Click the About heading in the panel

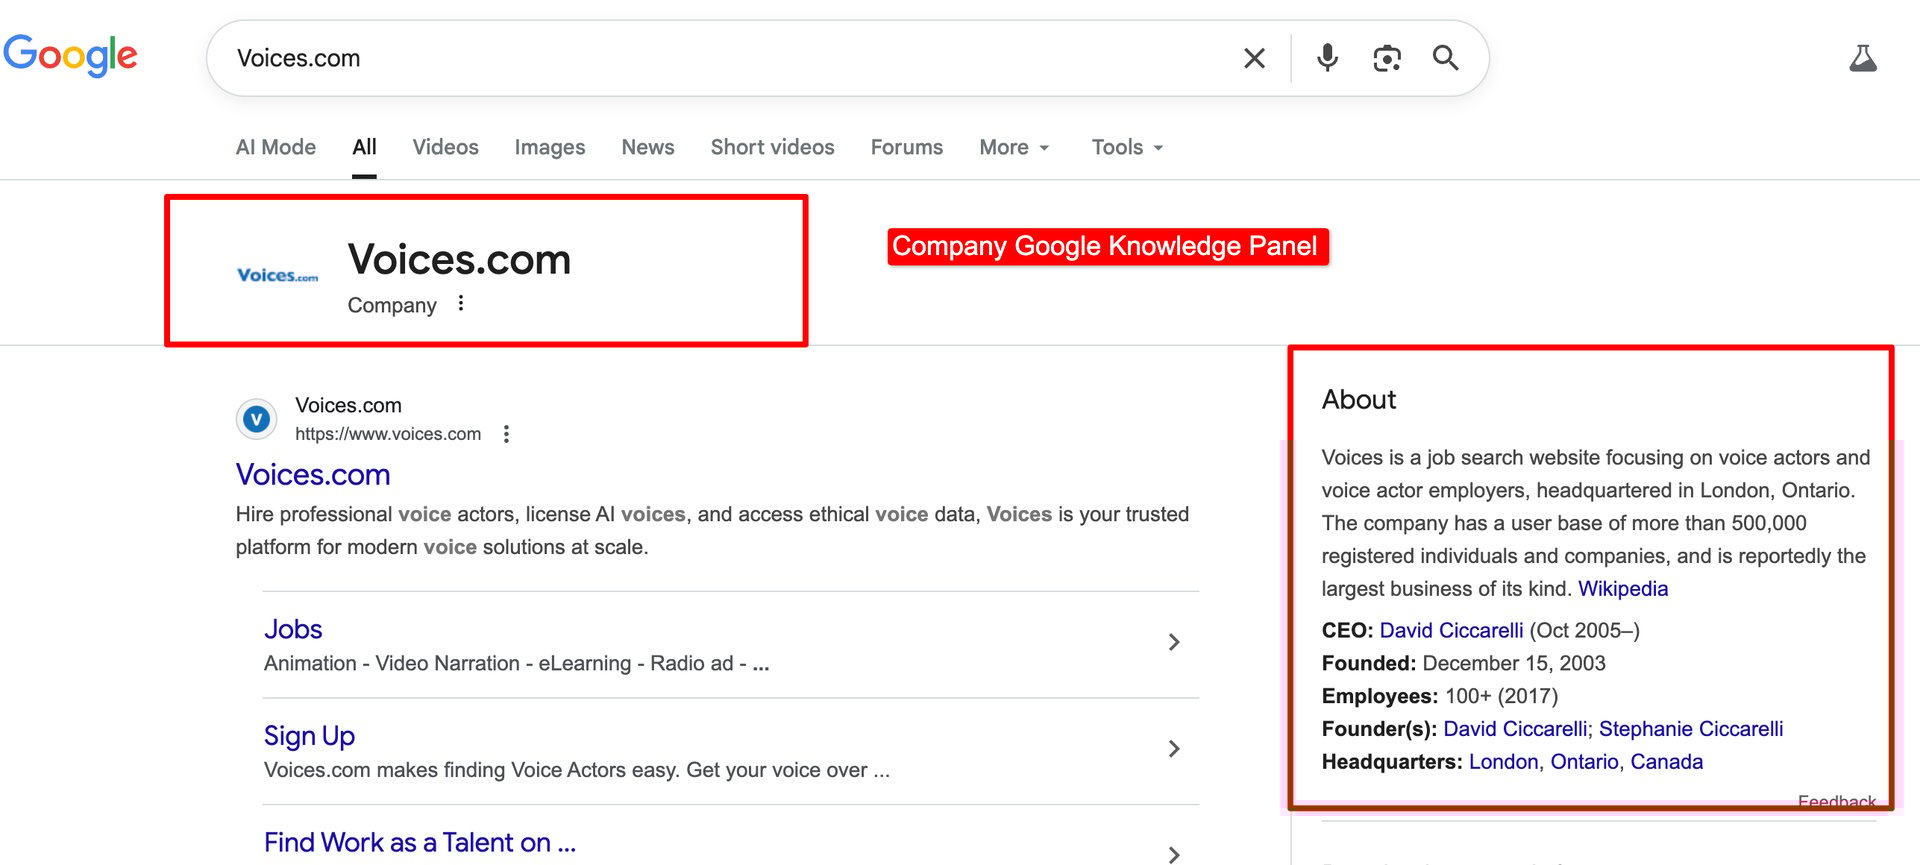click(x=1359, y=400)
